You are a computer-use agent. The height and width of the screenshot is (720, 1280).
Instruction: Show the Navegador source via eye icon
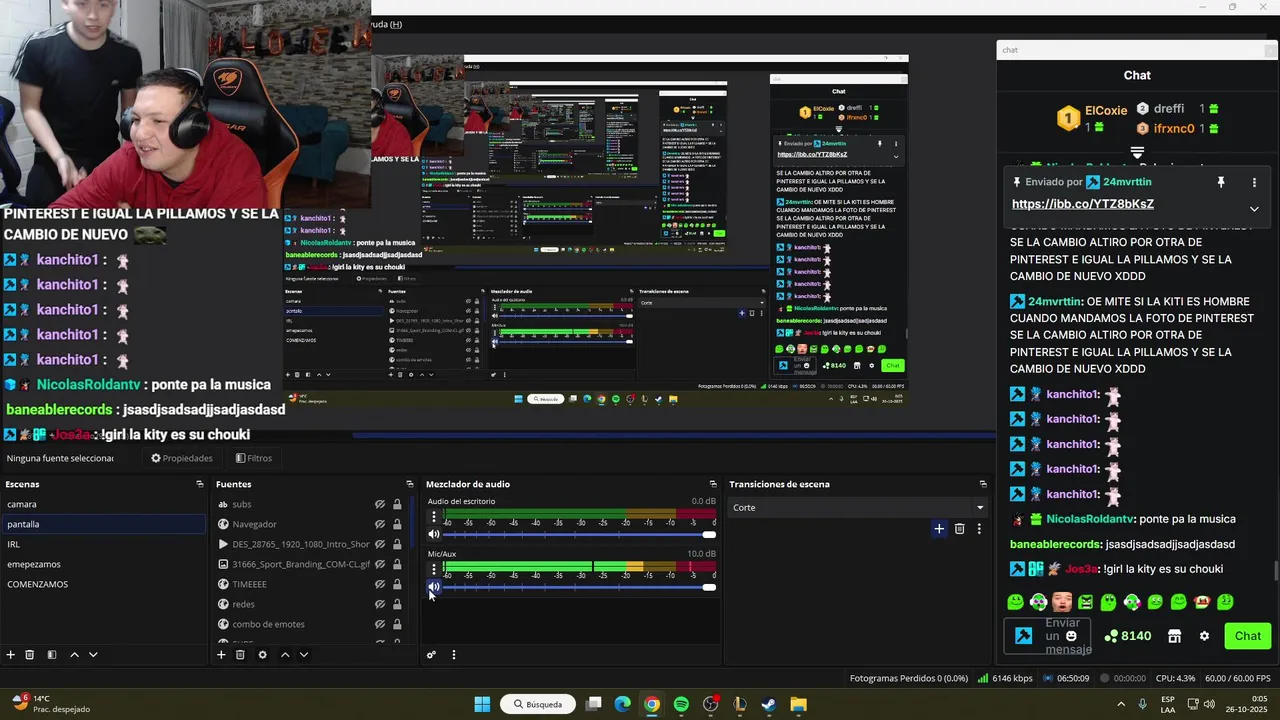click(x=380, y=524)
